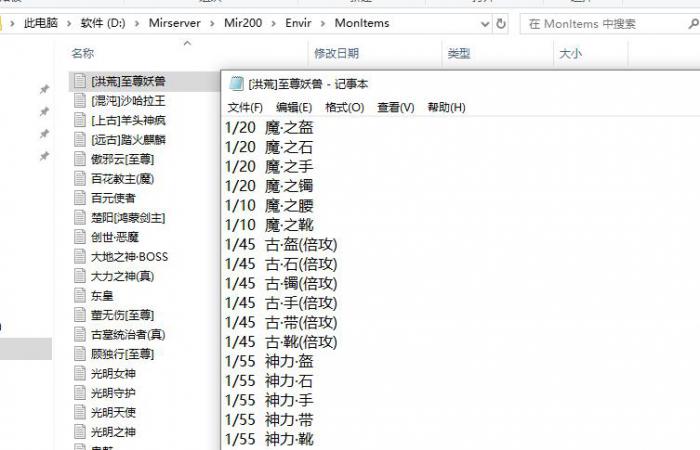Select the 软件 (D:) breadcrumb
Image resolution: width=700 pixels, height=450 pixels.
103,23
